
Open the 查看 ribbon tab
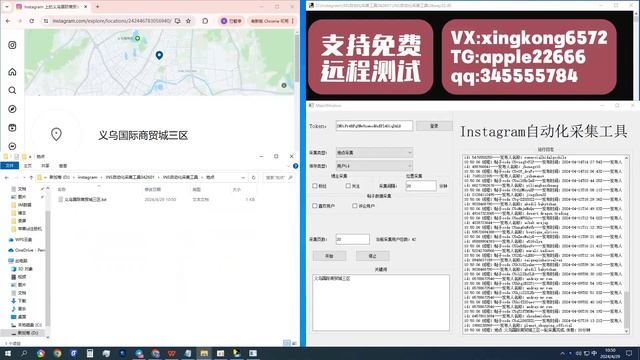(x=63, y=166)
